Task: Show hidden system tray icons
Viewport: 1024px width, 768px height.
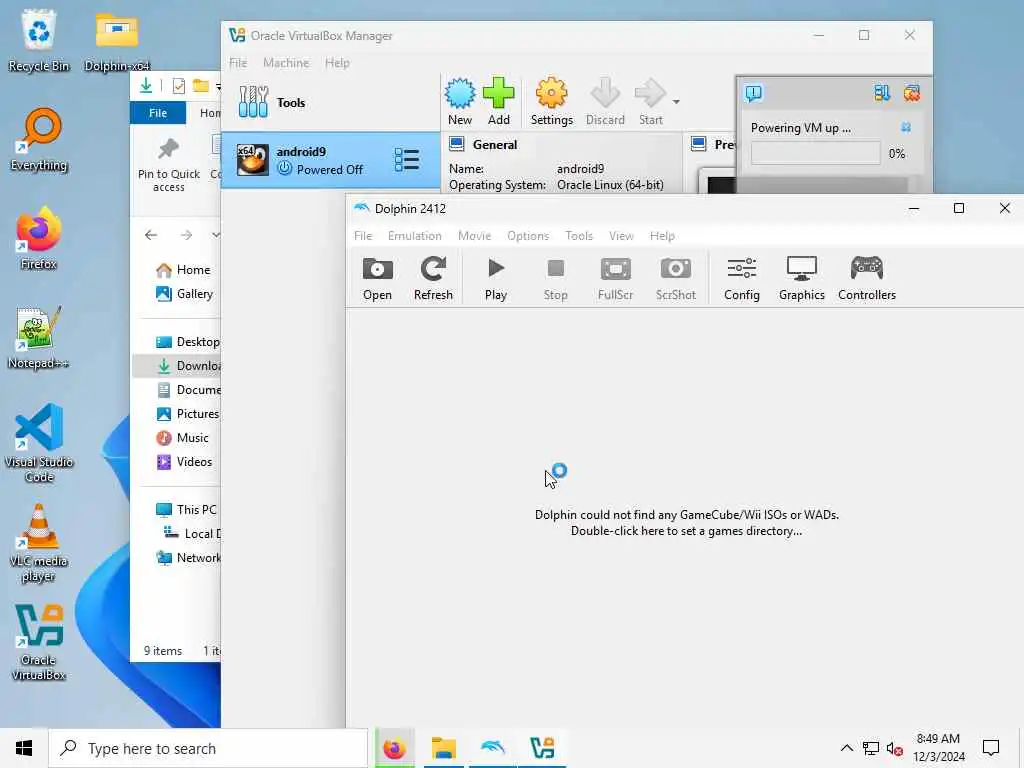Action: 846,748
